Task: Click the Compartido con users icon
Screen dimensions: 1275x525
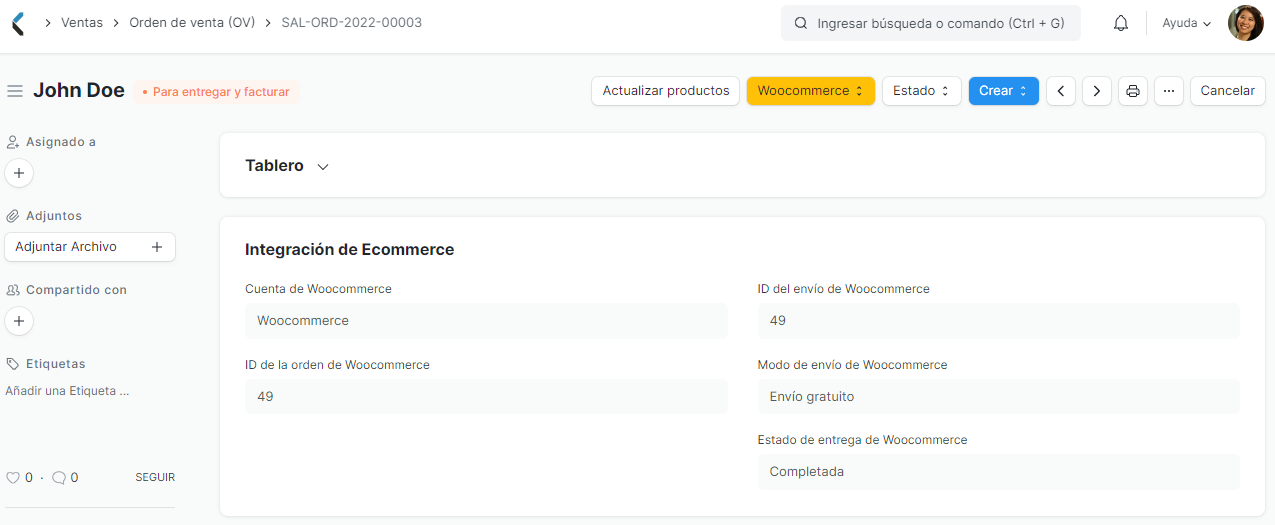Action: pos(13,290)
